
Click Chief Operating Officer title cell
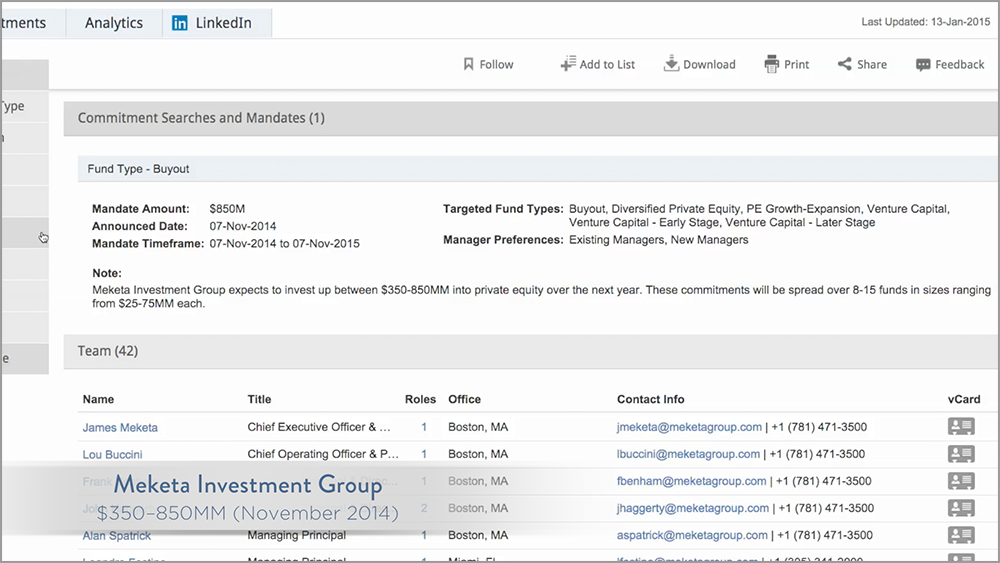[x=323, y=454]
